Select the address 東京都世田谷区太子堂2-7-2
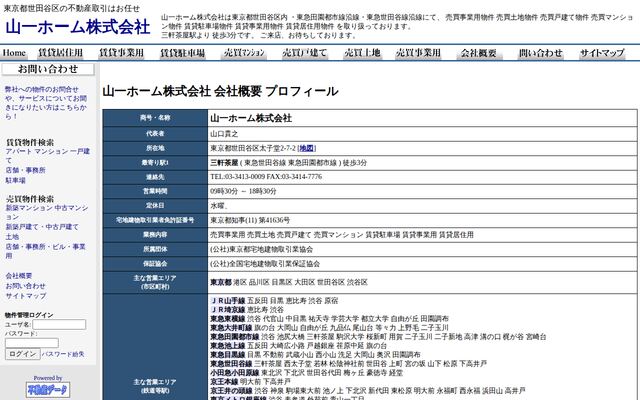640x400 pixels. click(253, 148)
